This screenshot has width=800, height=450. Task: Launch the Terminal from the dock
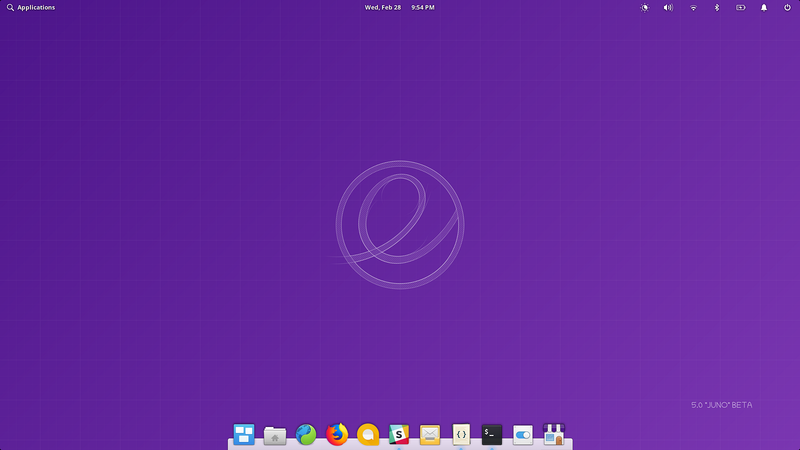point(492,435)
